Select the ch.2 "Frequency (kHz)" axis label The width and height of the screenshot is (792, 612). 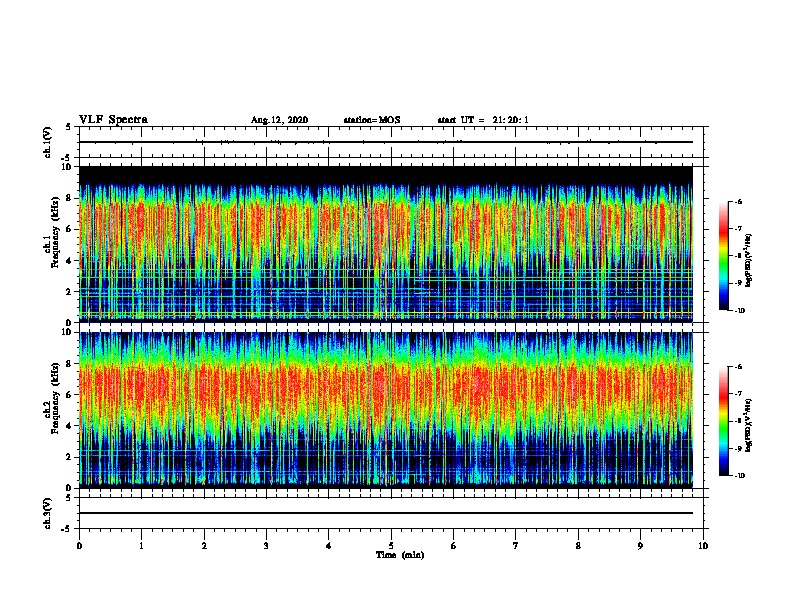pyautogui.click(x=55, y=398)
